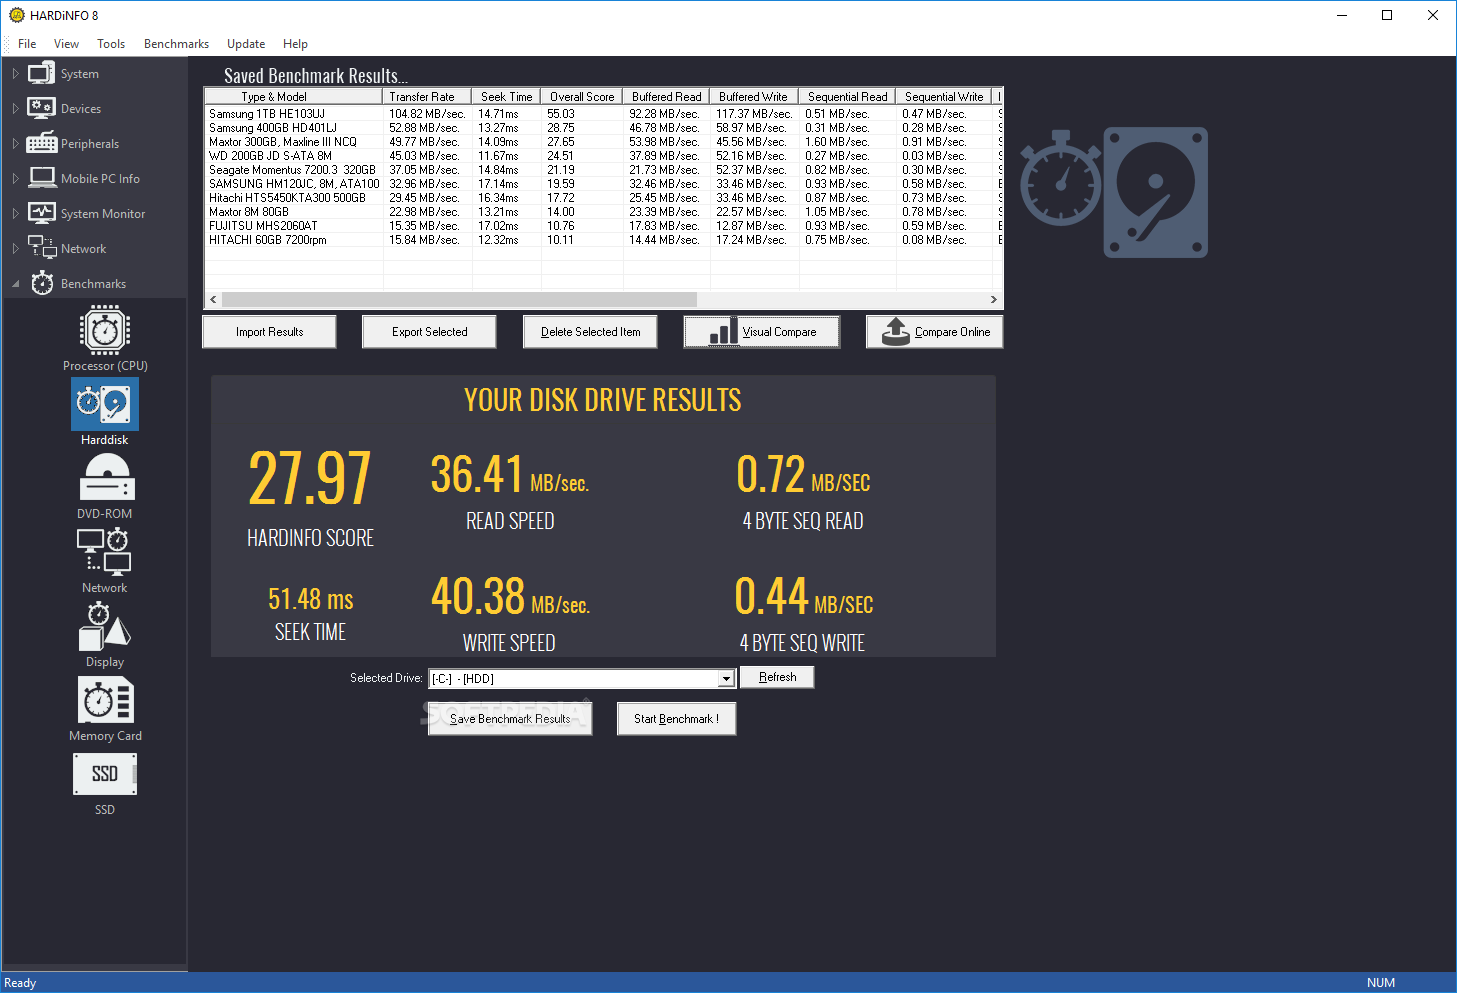The height and width of the screenshot is (993, 1457).
Task: Click the HARDiNFO app icon in title bar
Action: pyautogui.click(x=16, y=15)
